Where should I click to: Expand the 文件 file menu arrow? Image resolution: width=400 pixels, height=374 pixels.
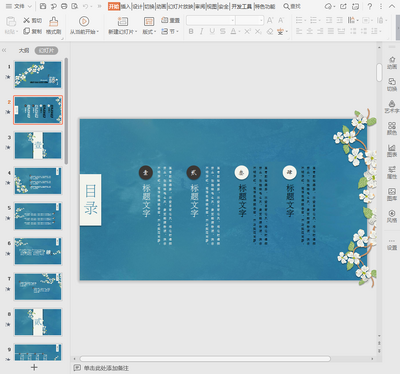tap(29, 6)
